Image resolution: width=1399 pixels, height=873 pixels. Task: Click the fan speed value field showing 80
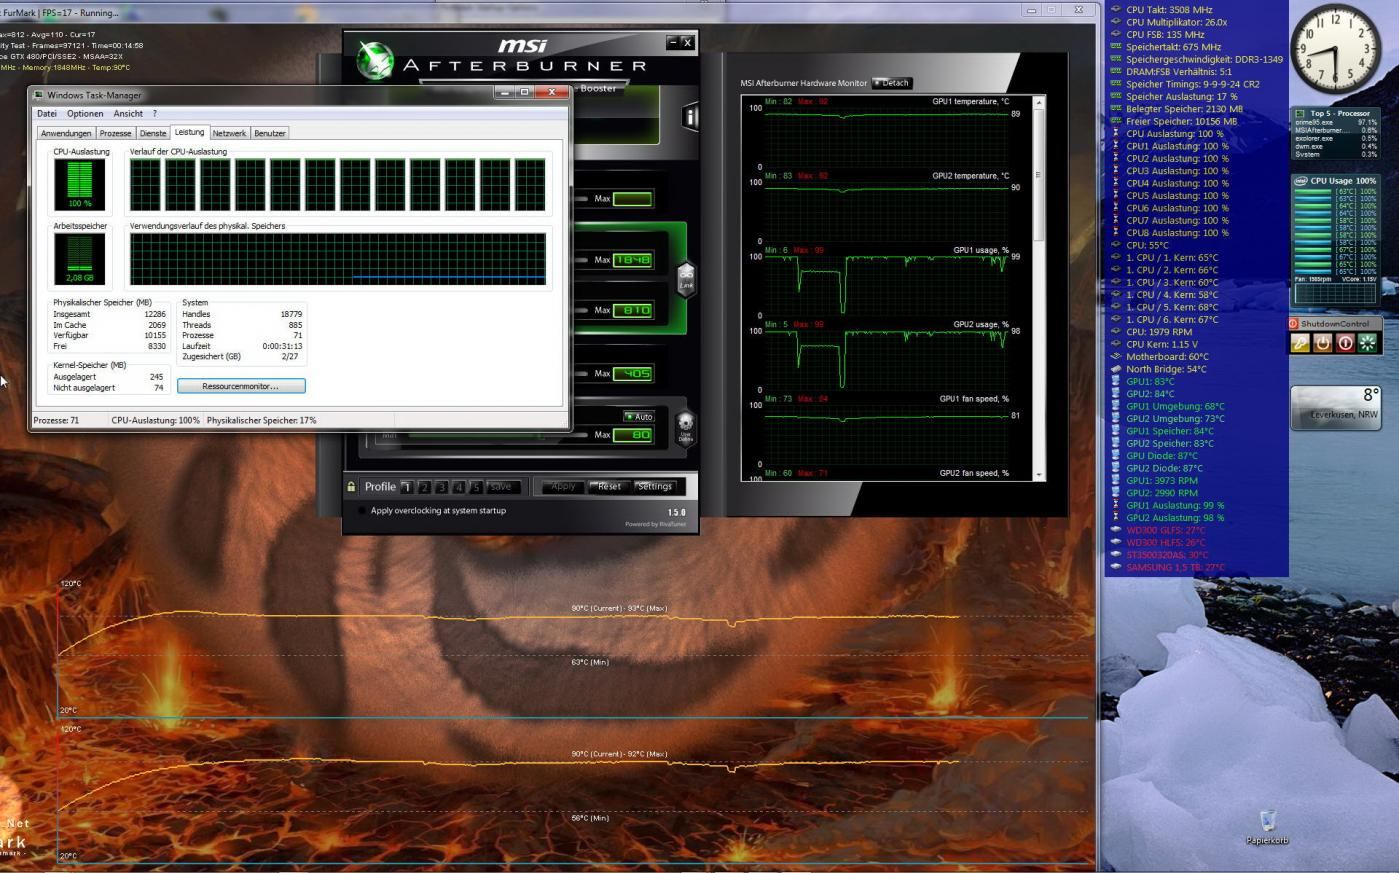tap(633, 435)
